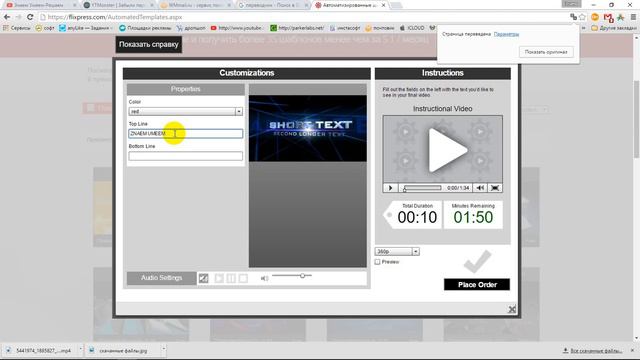Open the http://www.youtube bookmark
The height and width of the screenshot is (360, 640).
pyautogui.click(x=237, y=28)
